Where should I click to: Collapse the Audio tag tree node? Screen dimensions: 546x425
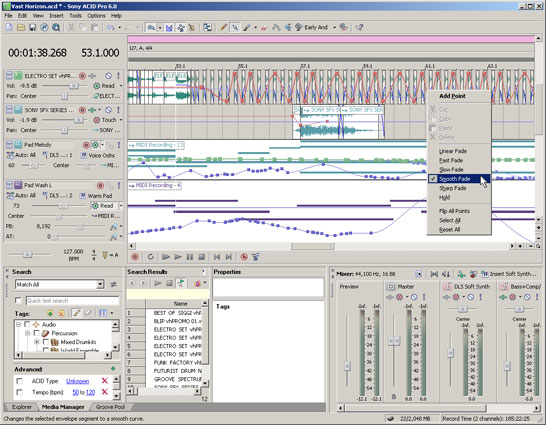[x=18, y=324]
